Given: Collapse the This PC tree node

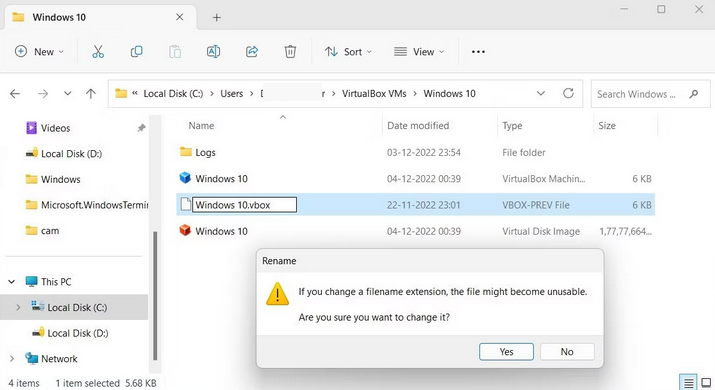Looking at the screenshot, I should [12, 282].
